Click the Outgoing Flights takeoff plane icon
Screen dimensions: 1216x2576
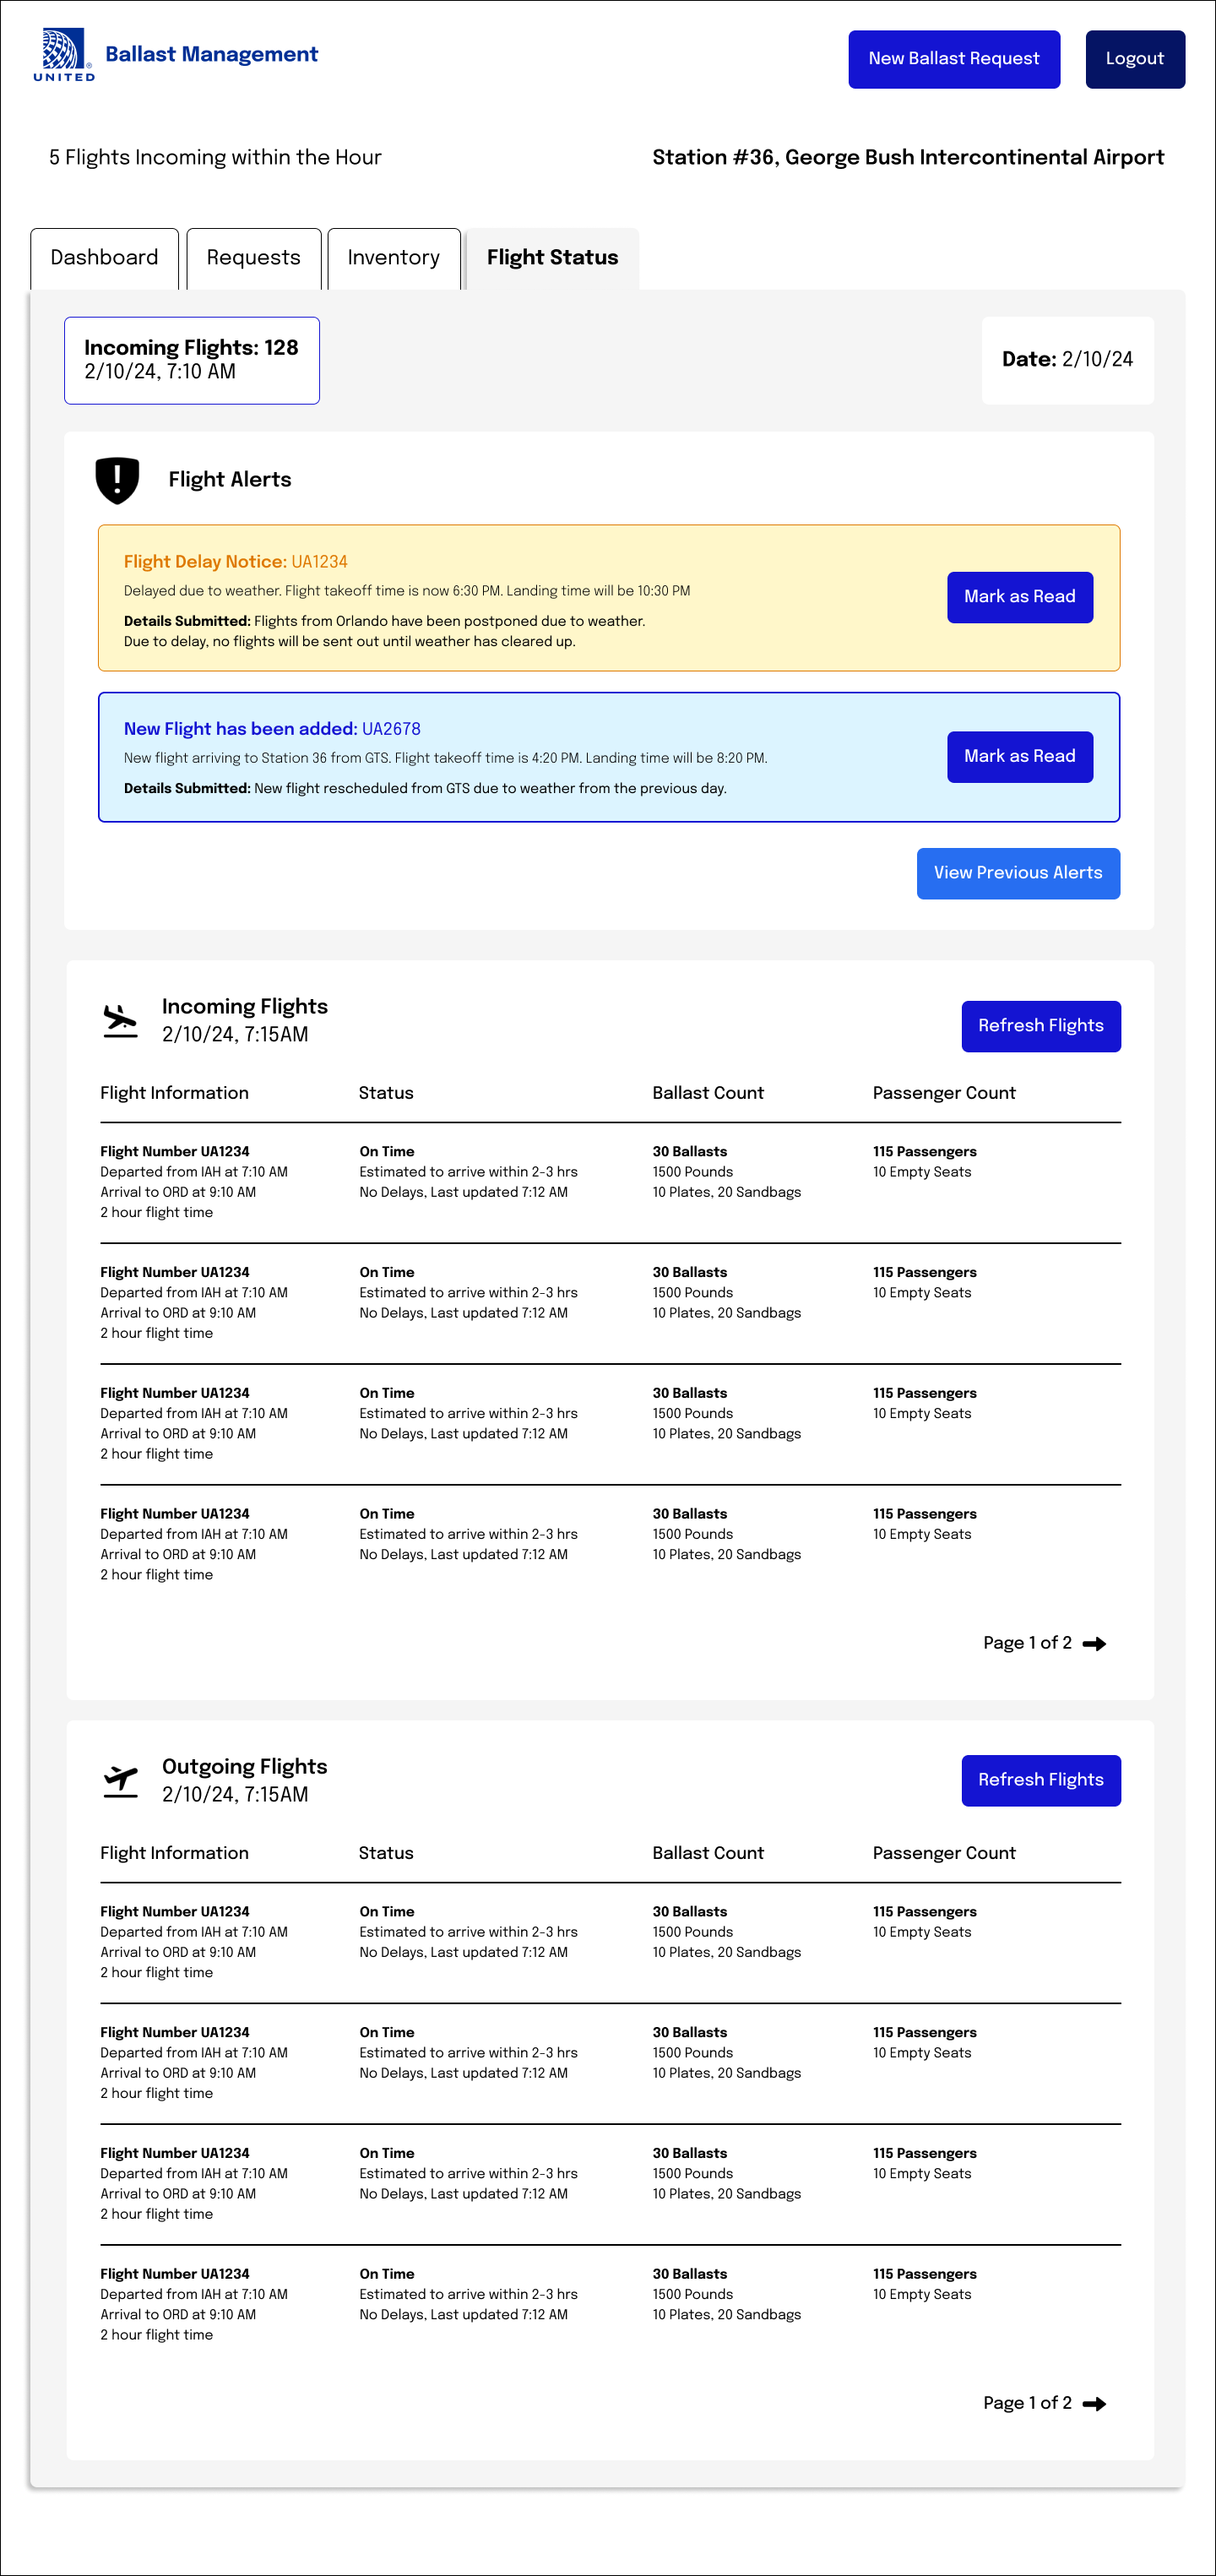pyautogui.click(x=120, y=1781)
